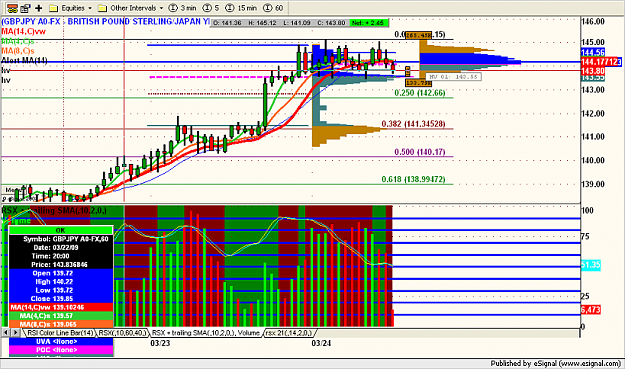Screen dimensions: 625x369
Task: Click the 0.500 (140.17) Fibonacci label
Action: coord(420,152)
